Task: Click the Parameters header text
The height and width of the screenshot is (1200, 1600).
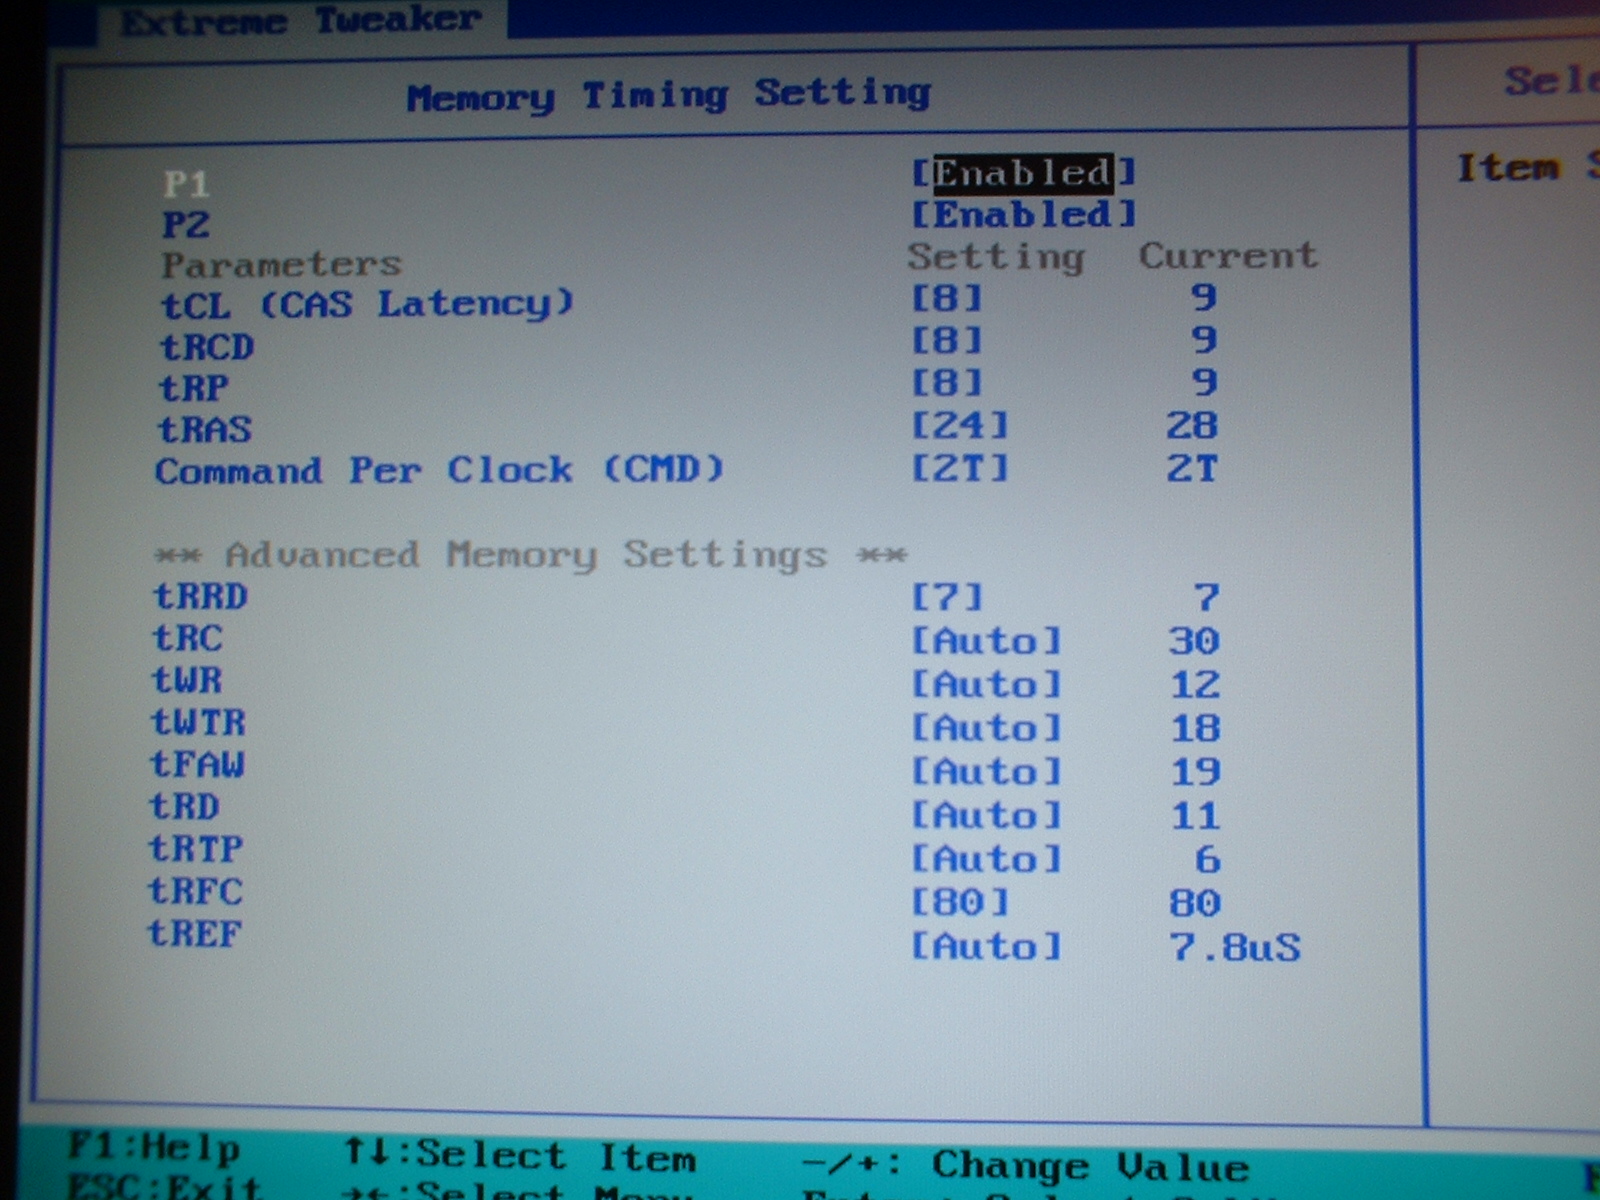Action: (281, 264)
